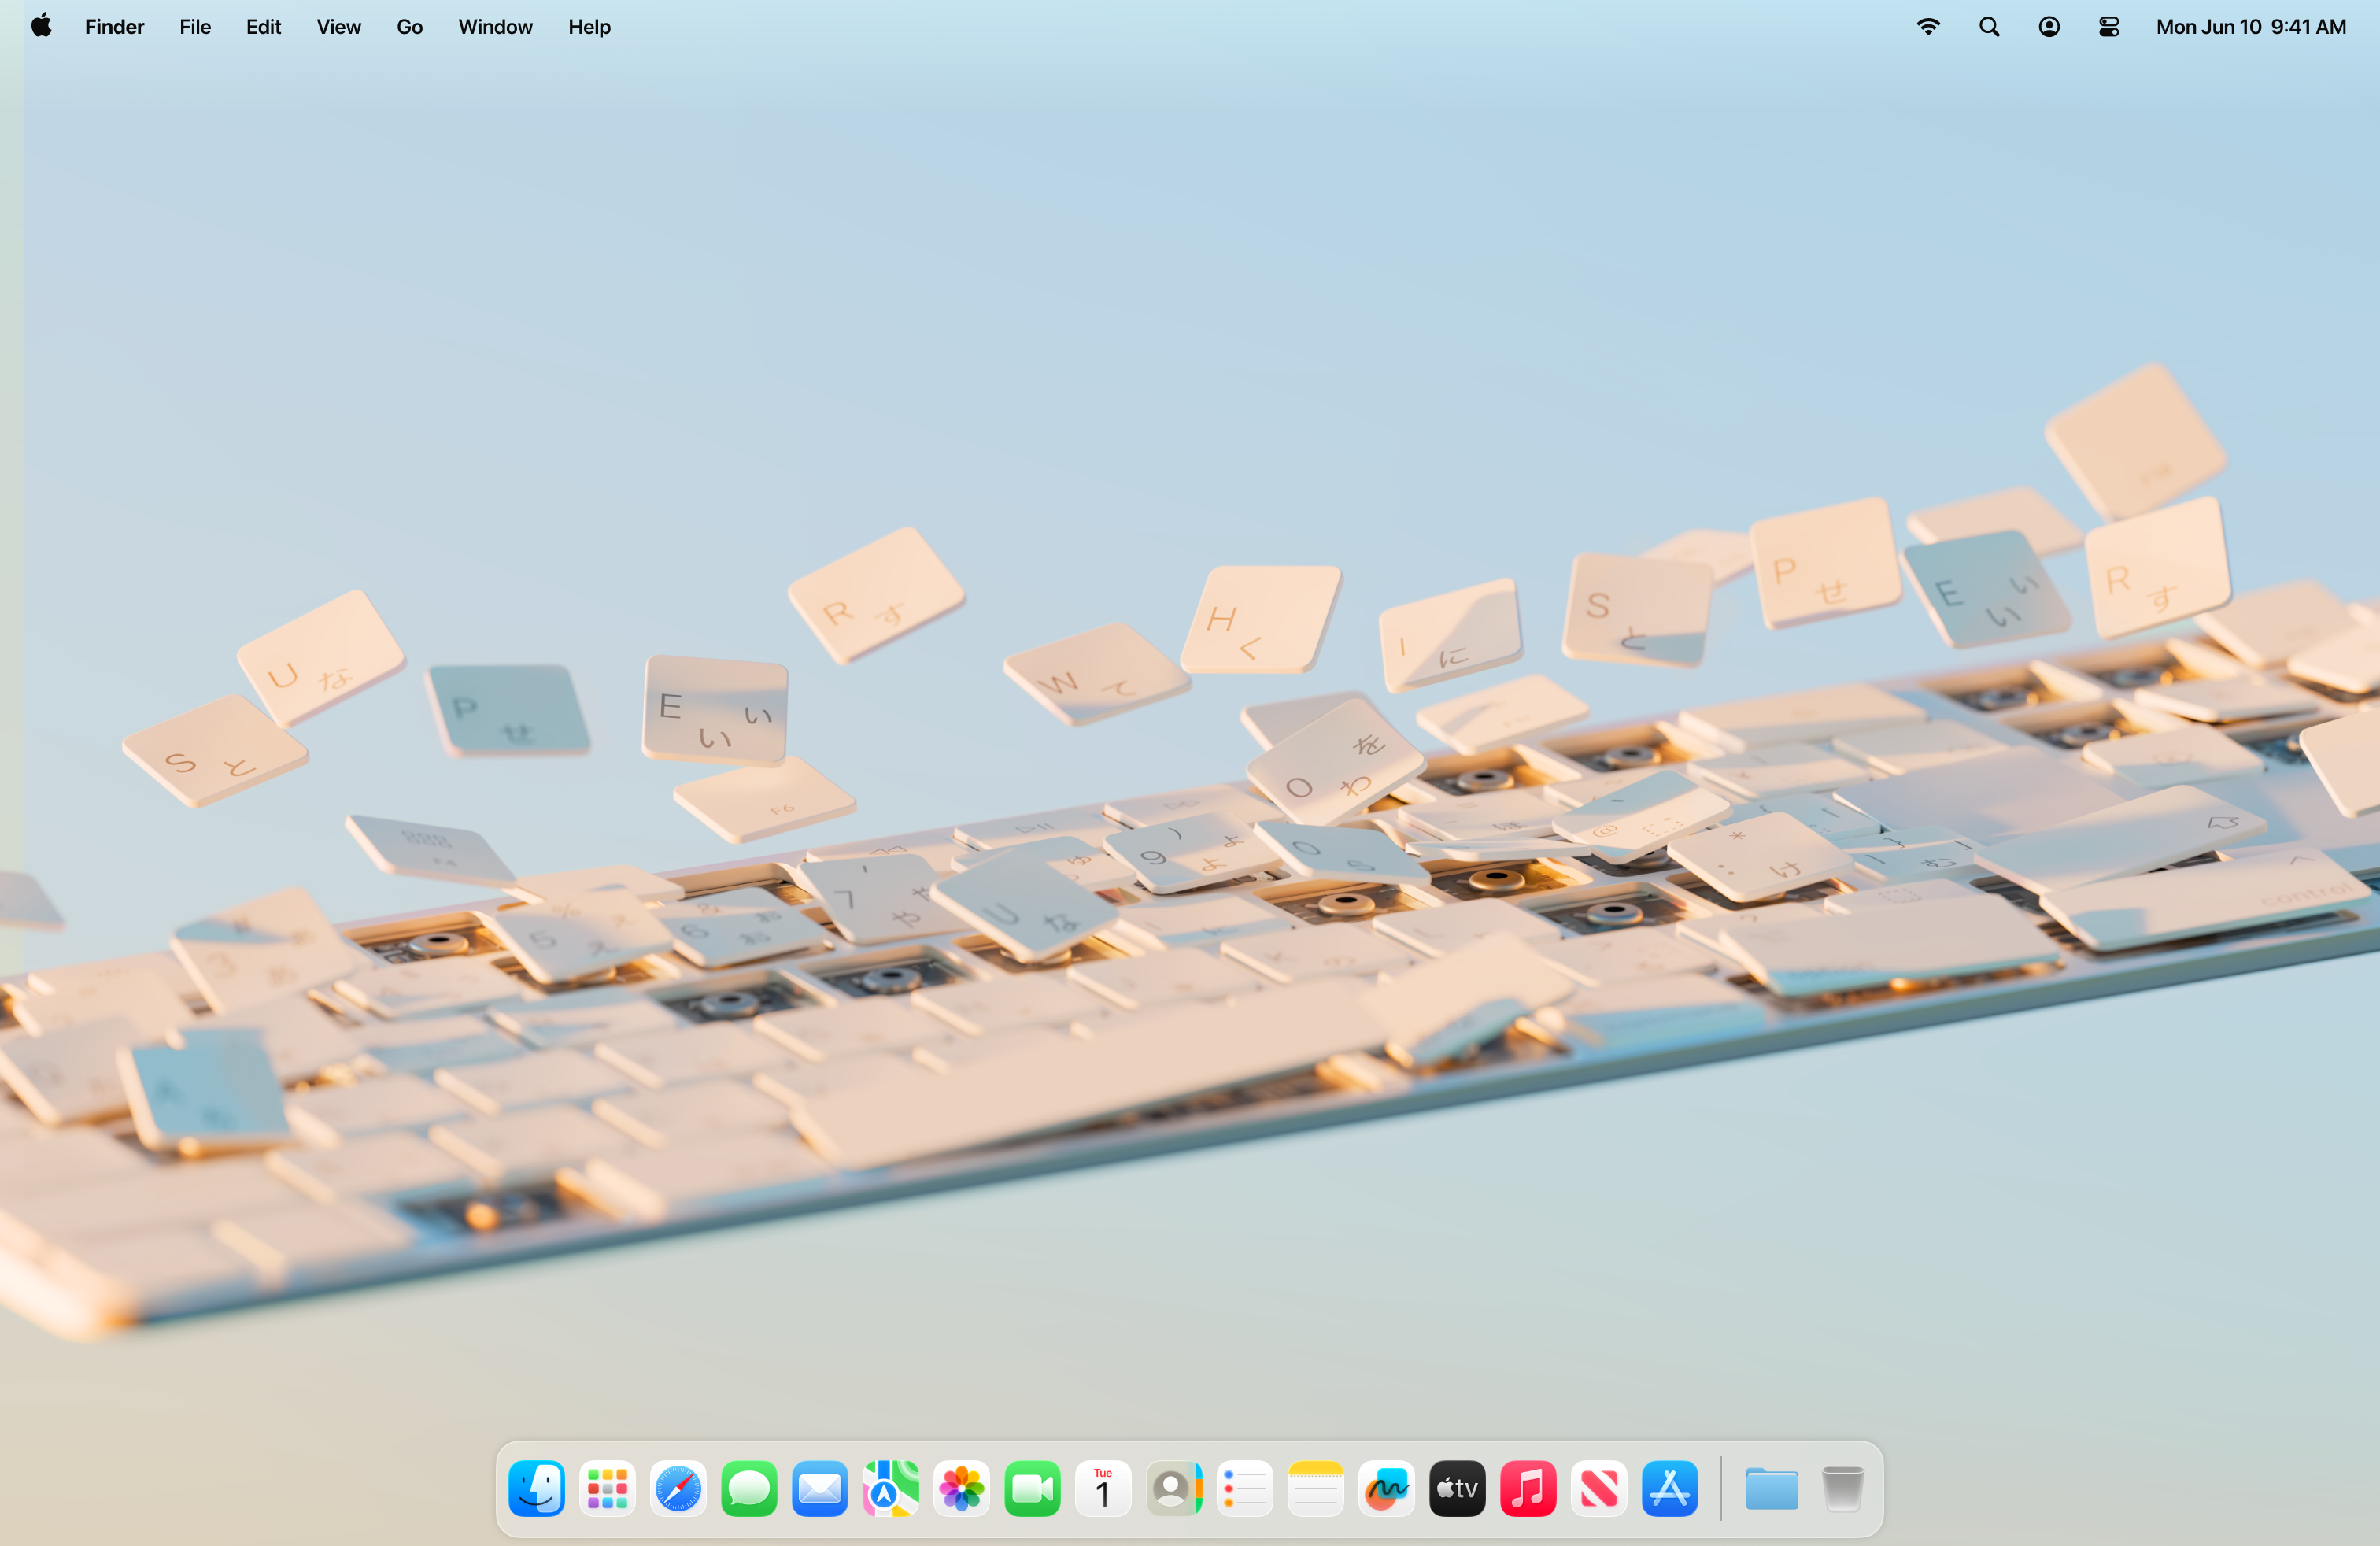Open Finder from the Dock
Screen dimensions: 2380x1546
pos(537,1489)
